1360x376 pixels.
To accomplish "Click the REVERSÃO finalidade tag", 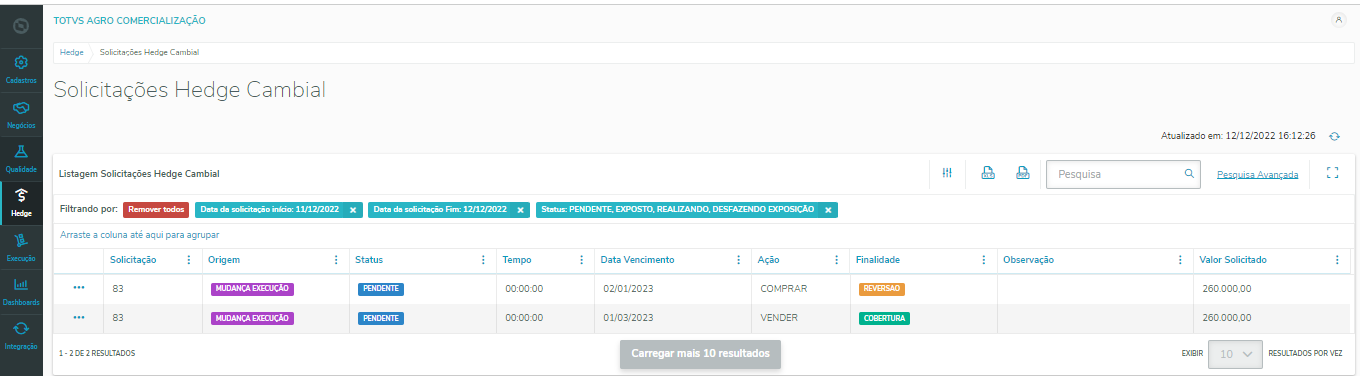I will click(x=882, y=288).
